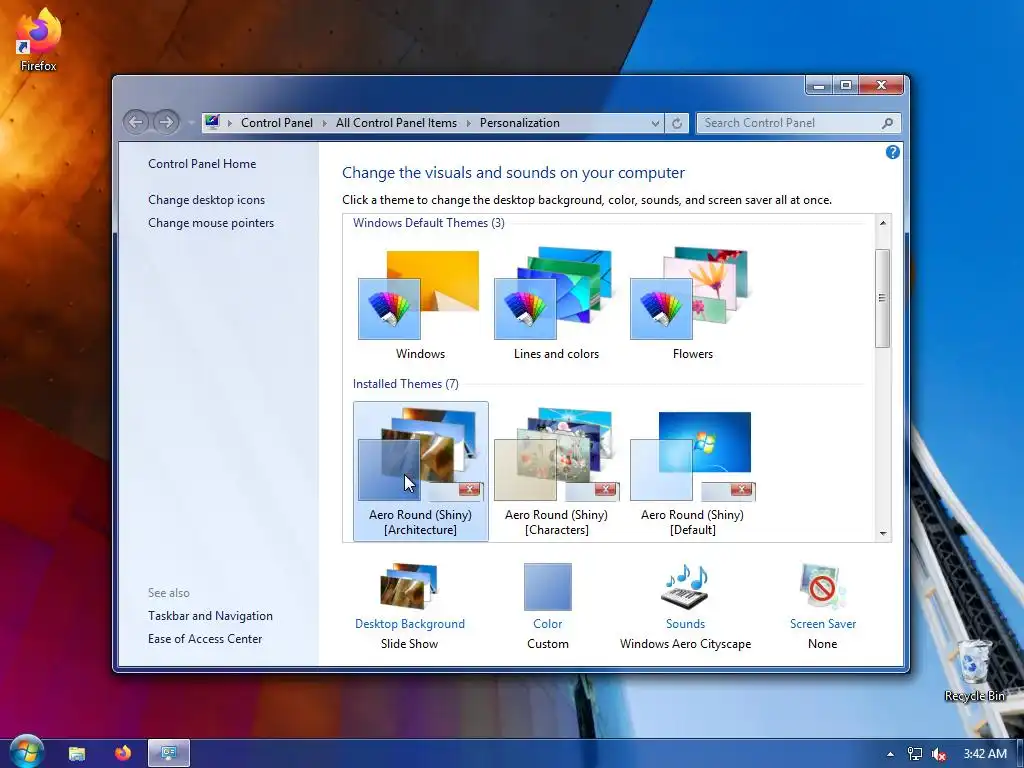Click the Personalization breadcrumb
The width and height of the screenshot is (1024, 768).
click(x=519, y=123)
